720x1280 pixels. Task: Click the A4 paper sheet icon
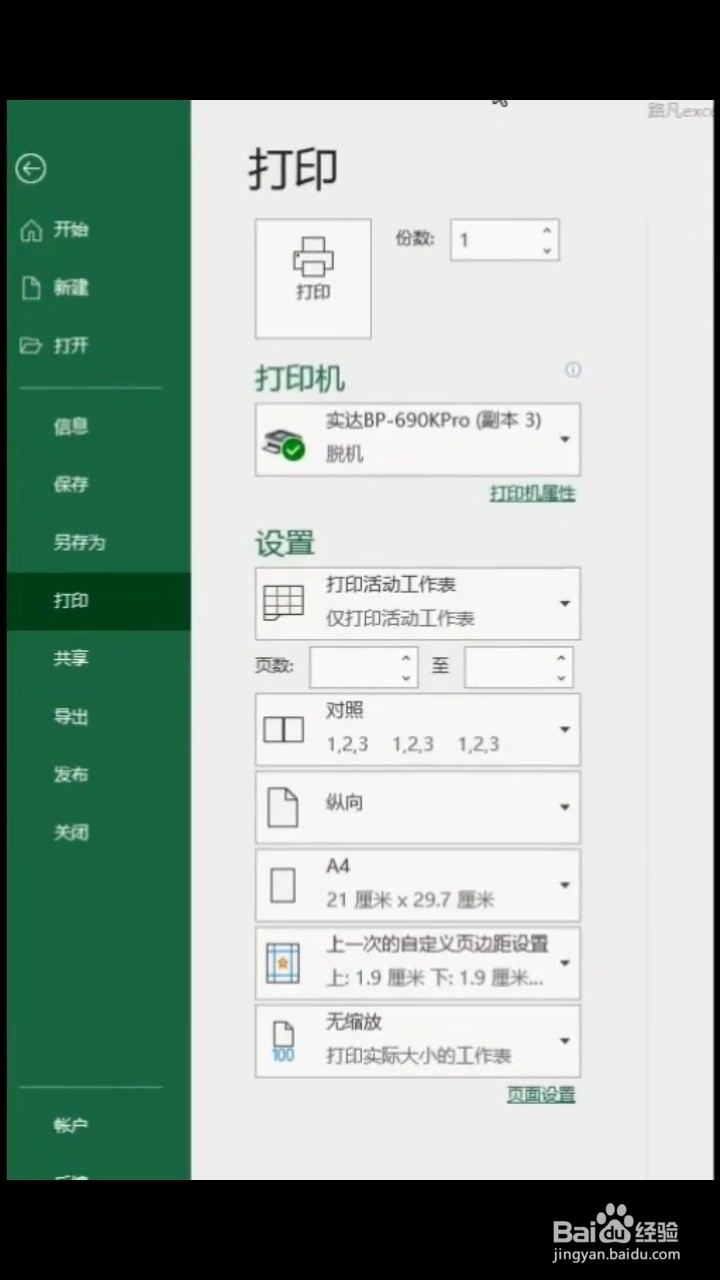[283, 885]
